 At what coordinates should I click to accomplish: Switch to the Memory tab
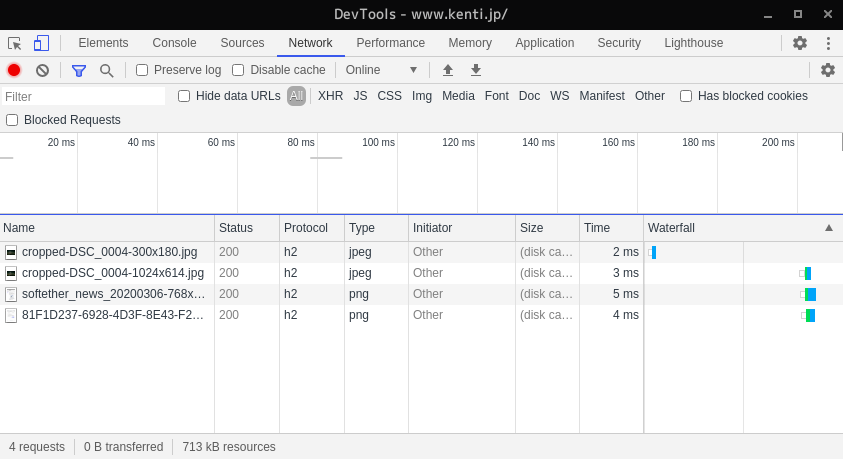pos(470,43)
